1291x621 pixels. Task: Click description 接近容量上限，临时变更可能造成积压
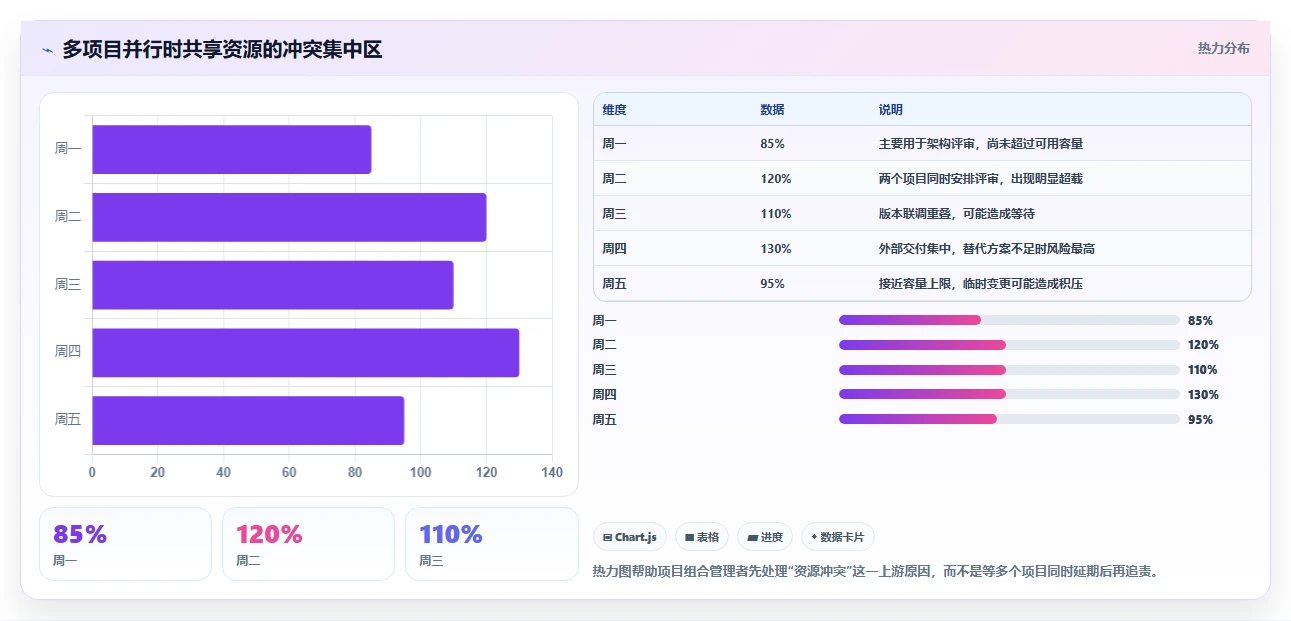(981, 284)
